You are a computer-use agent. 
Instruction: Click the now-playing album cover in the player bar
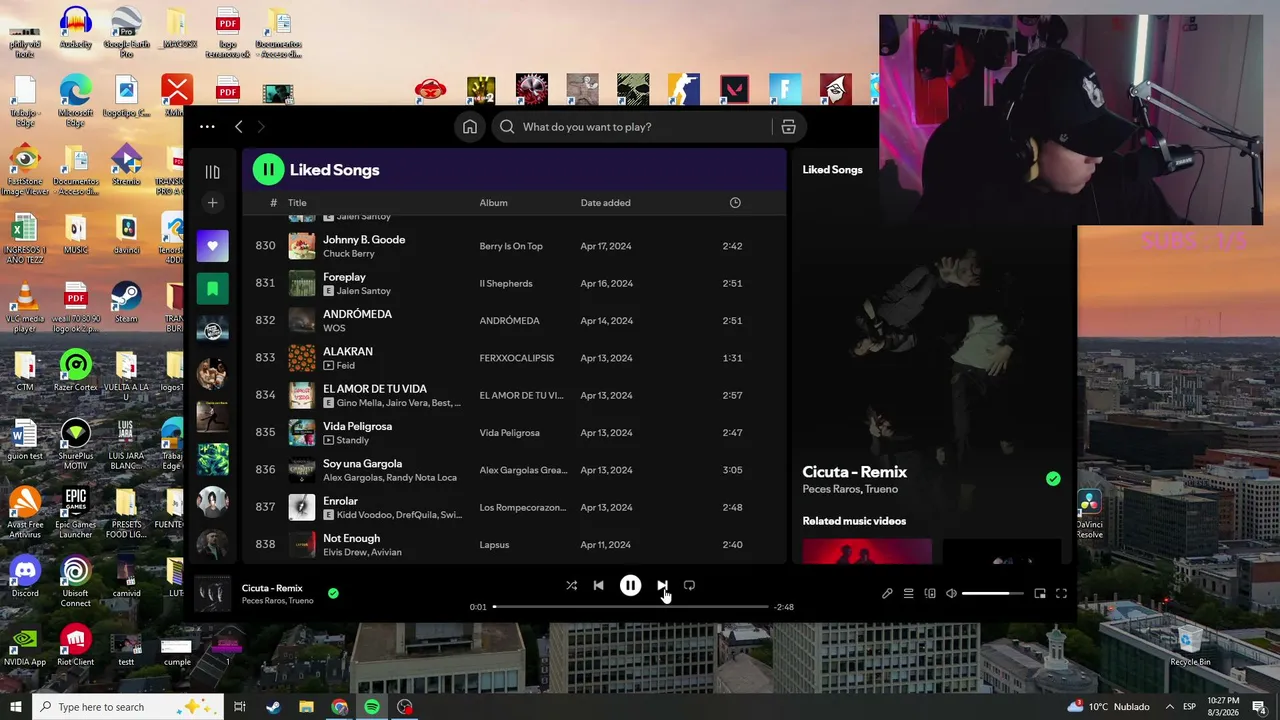click(212, 594)
